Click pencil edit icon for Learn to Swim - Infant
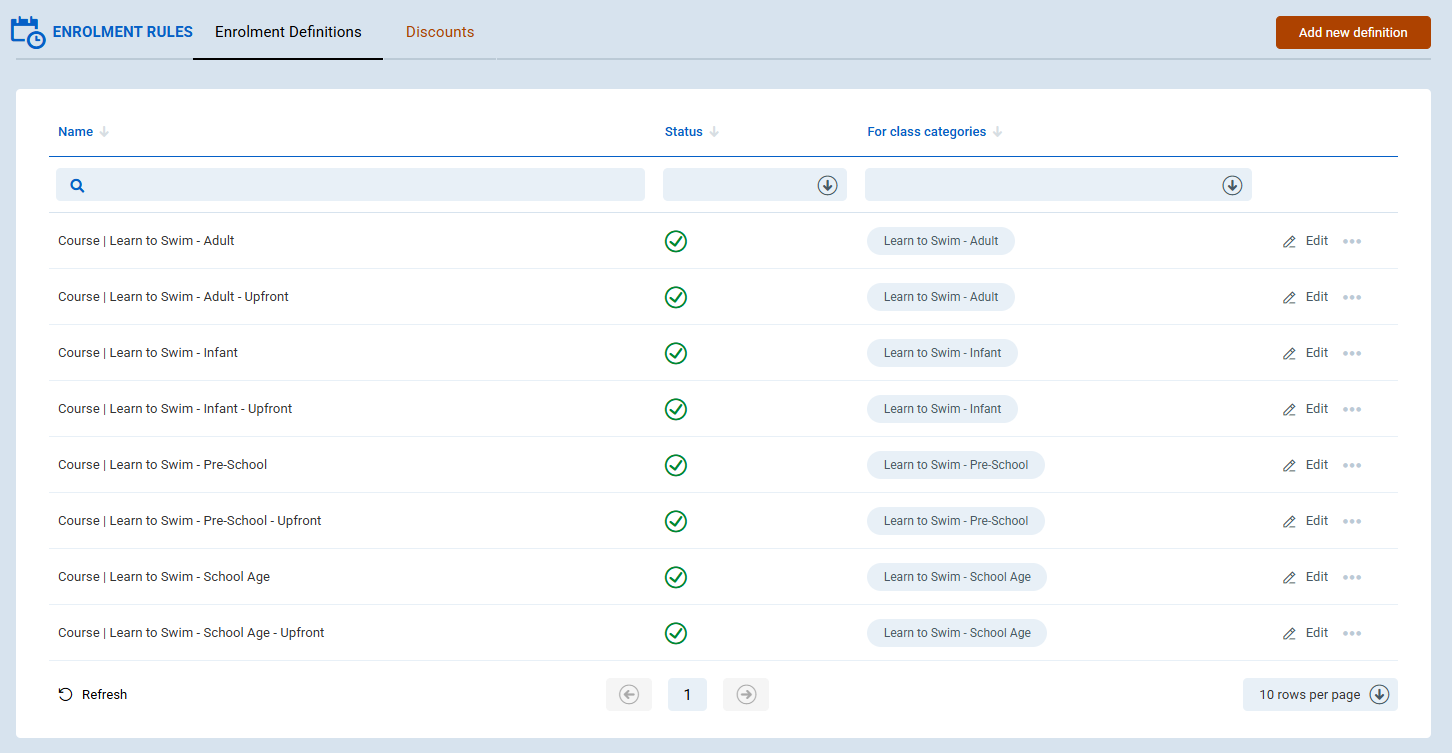The width and height of the screenshot is (1452, 753). pyautogui.click(x=1289, y=353)
